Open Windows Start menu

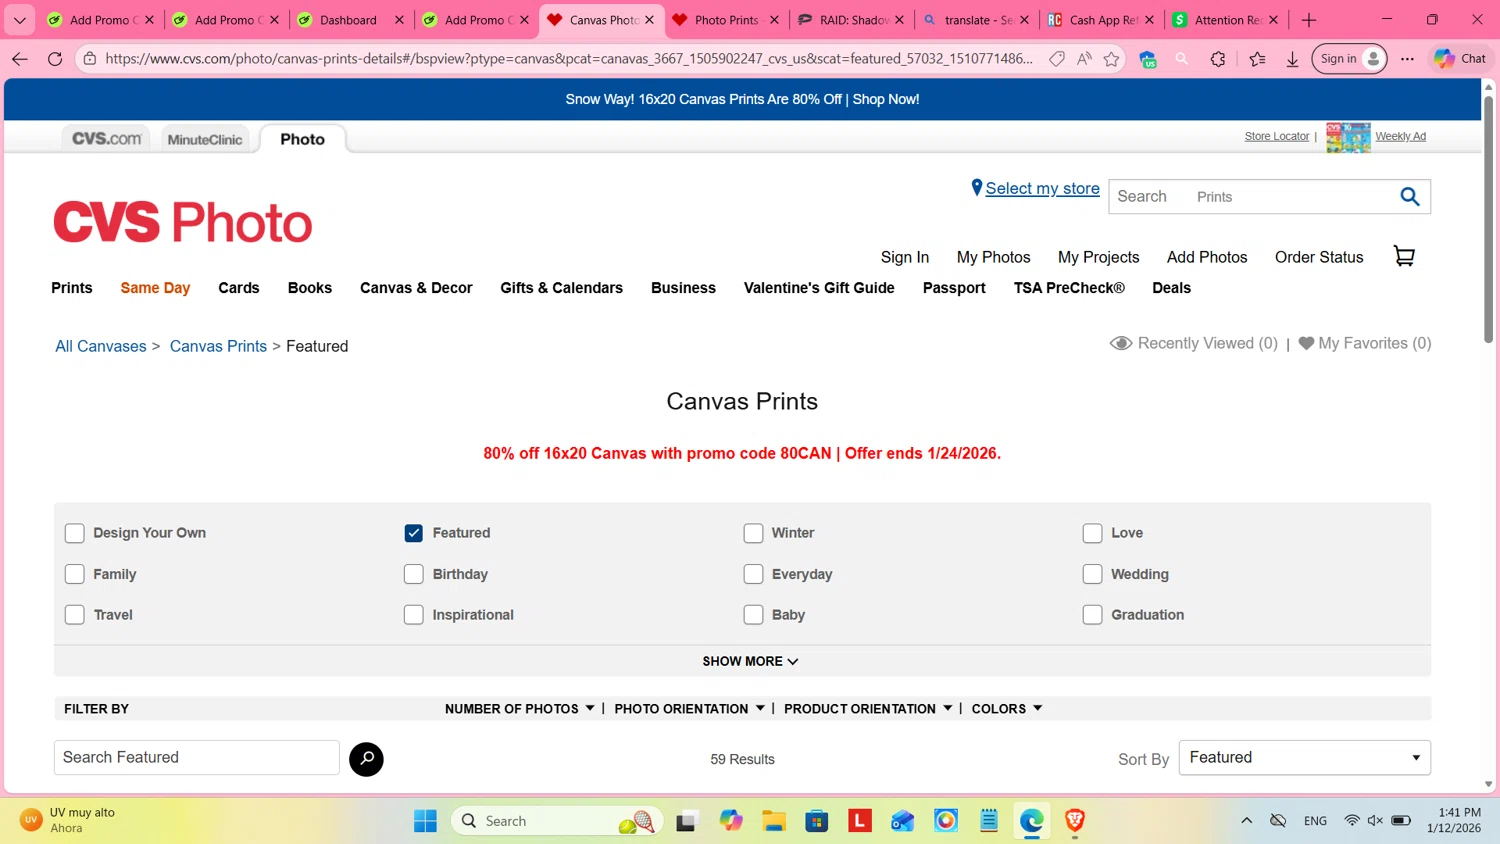pos(425,821)
